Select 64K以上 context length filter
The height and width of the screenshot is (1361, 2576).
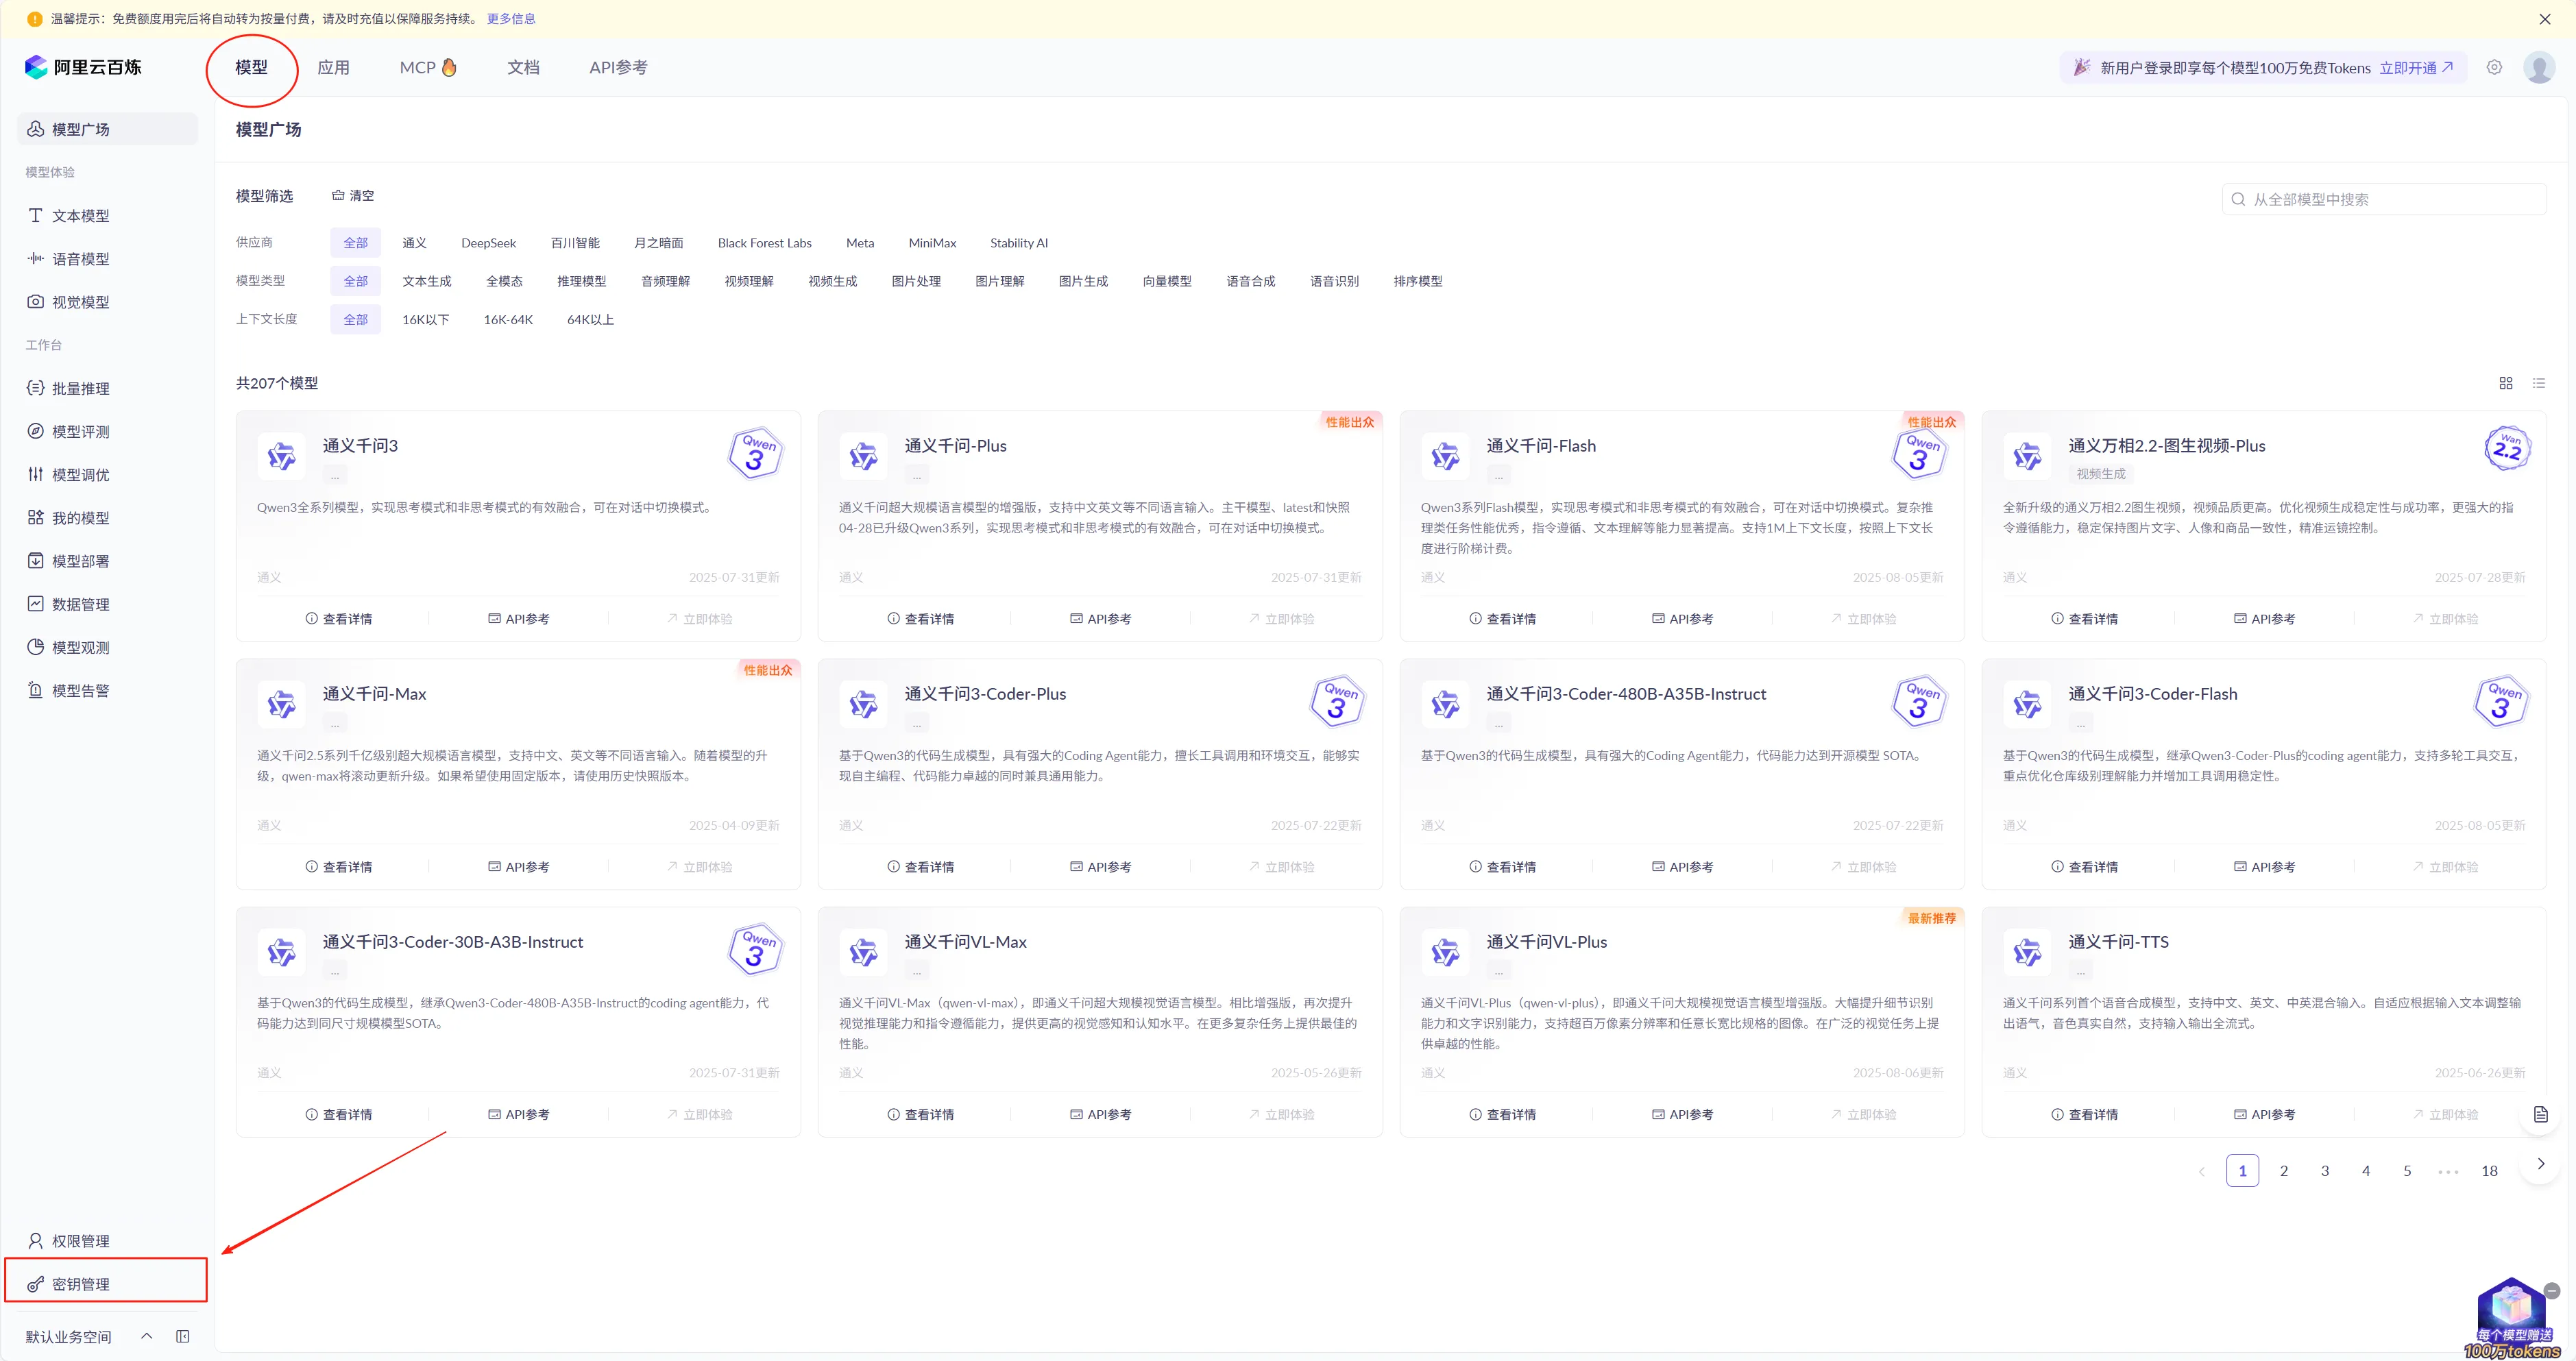coord(590,320)
